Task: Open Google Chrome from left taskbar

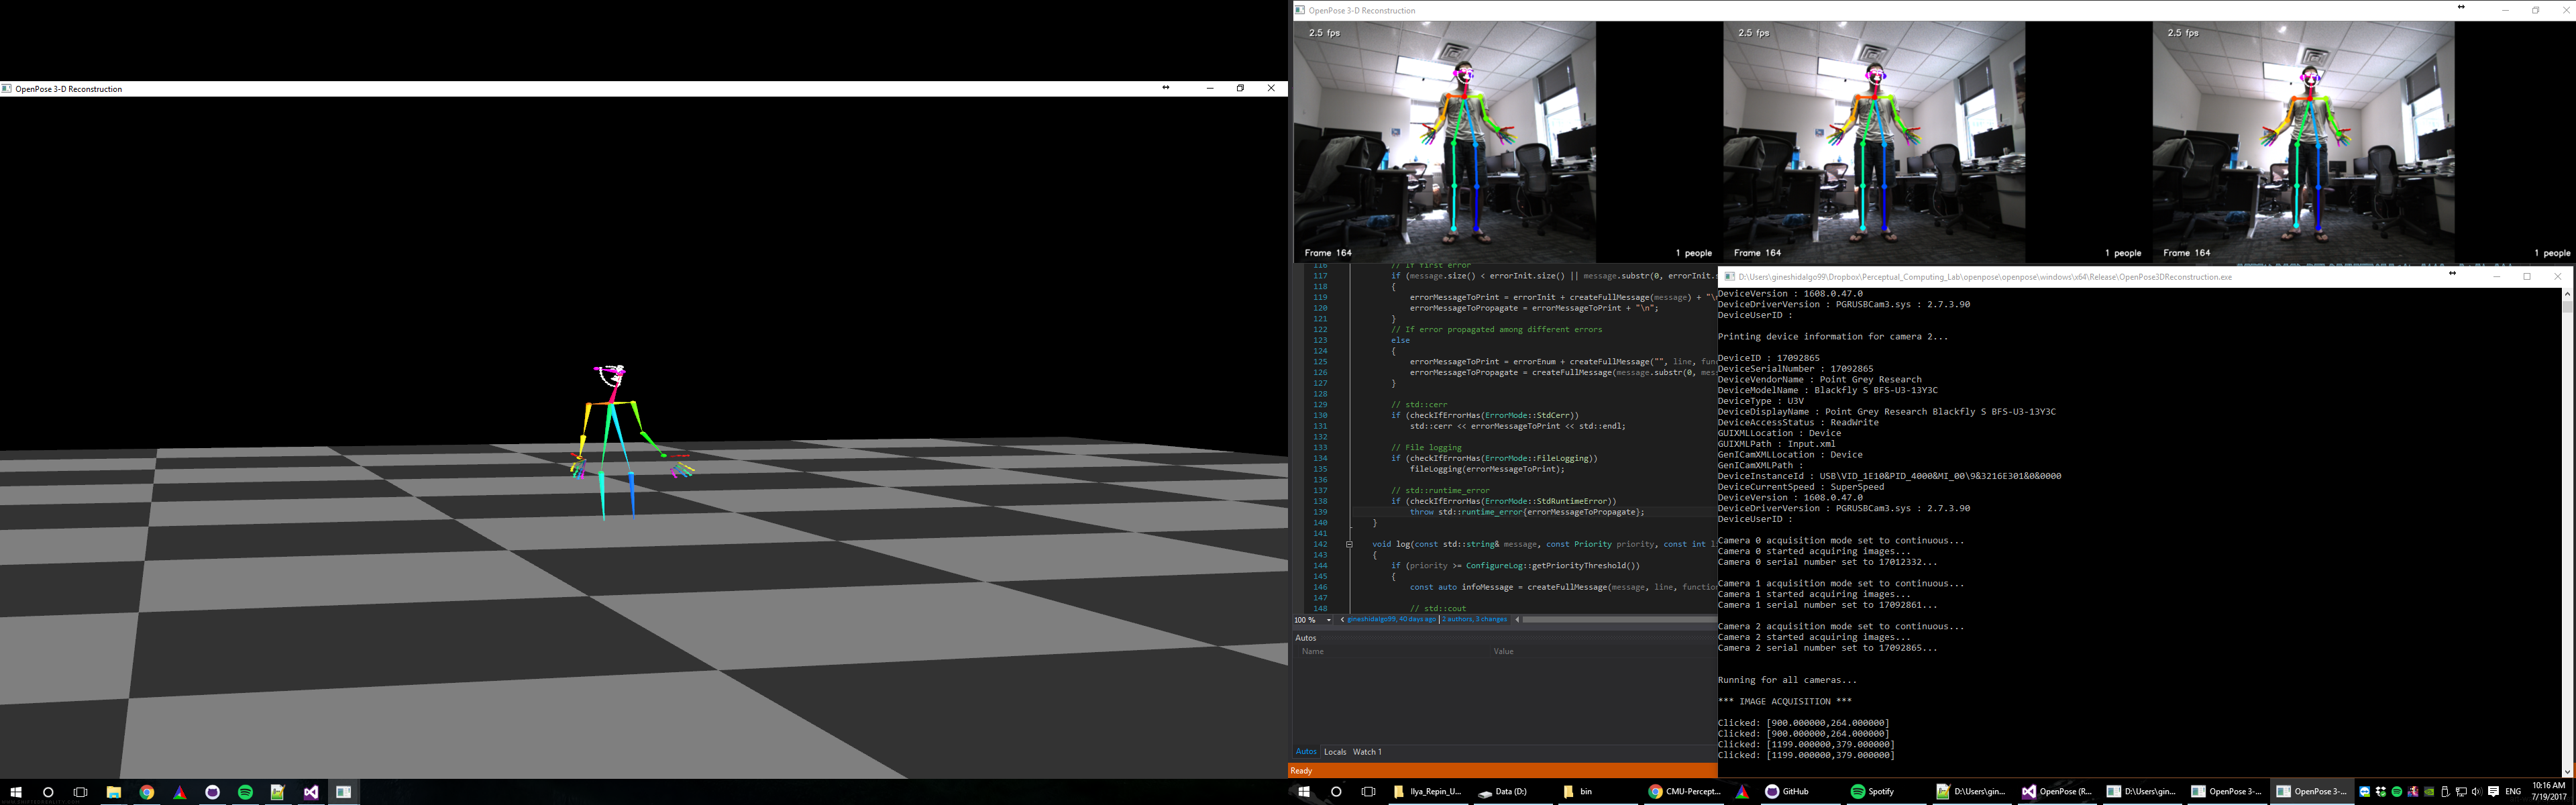Action: 147,792
